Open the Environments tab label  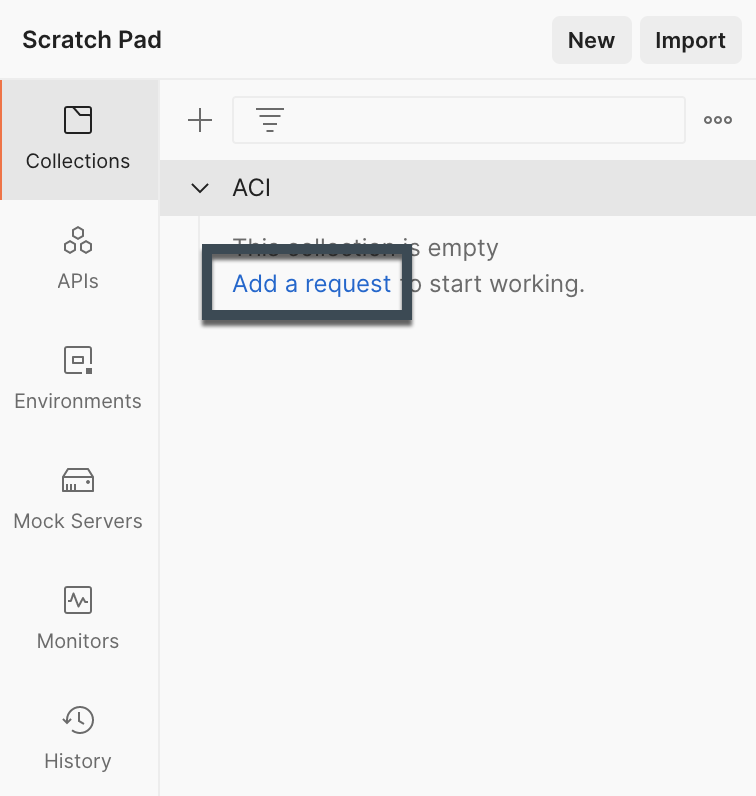[x=78, y=401]
